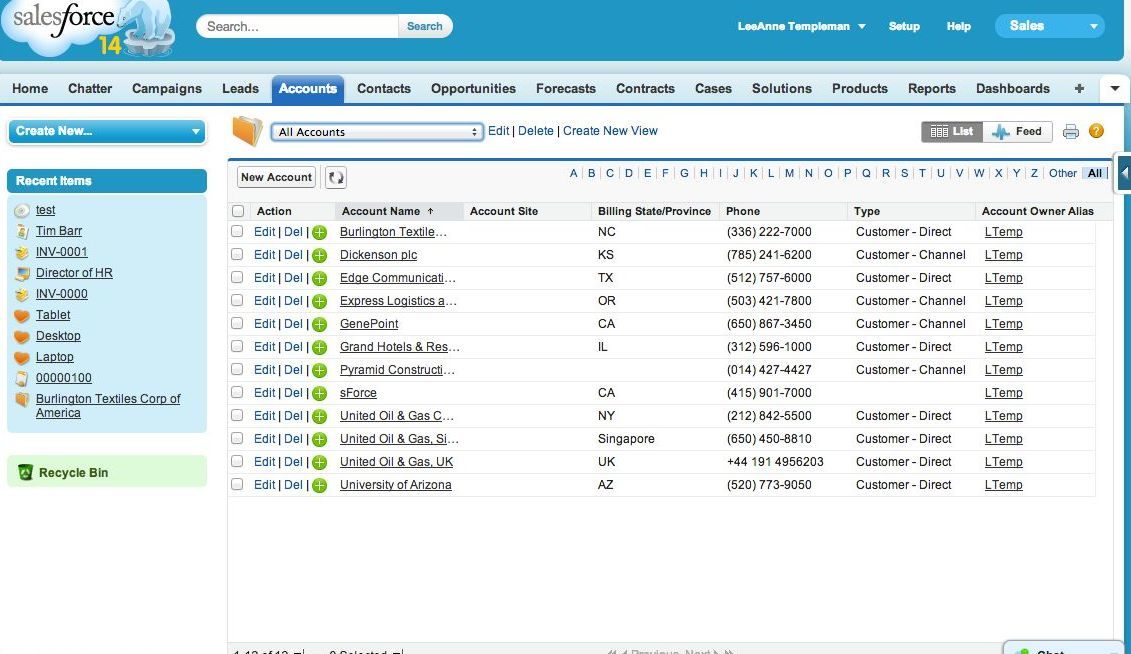Click the phone cell (415) 901-7000
Screen dimensions: 1131x654
[769, 393]
